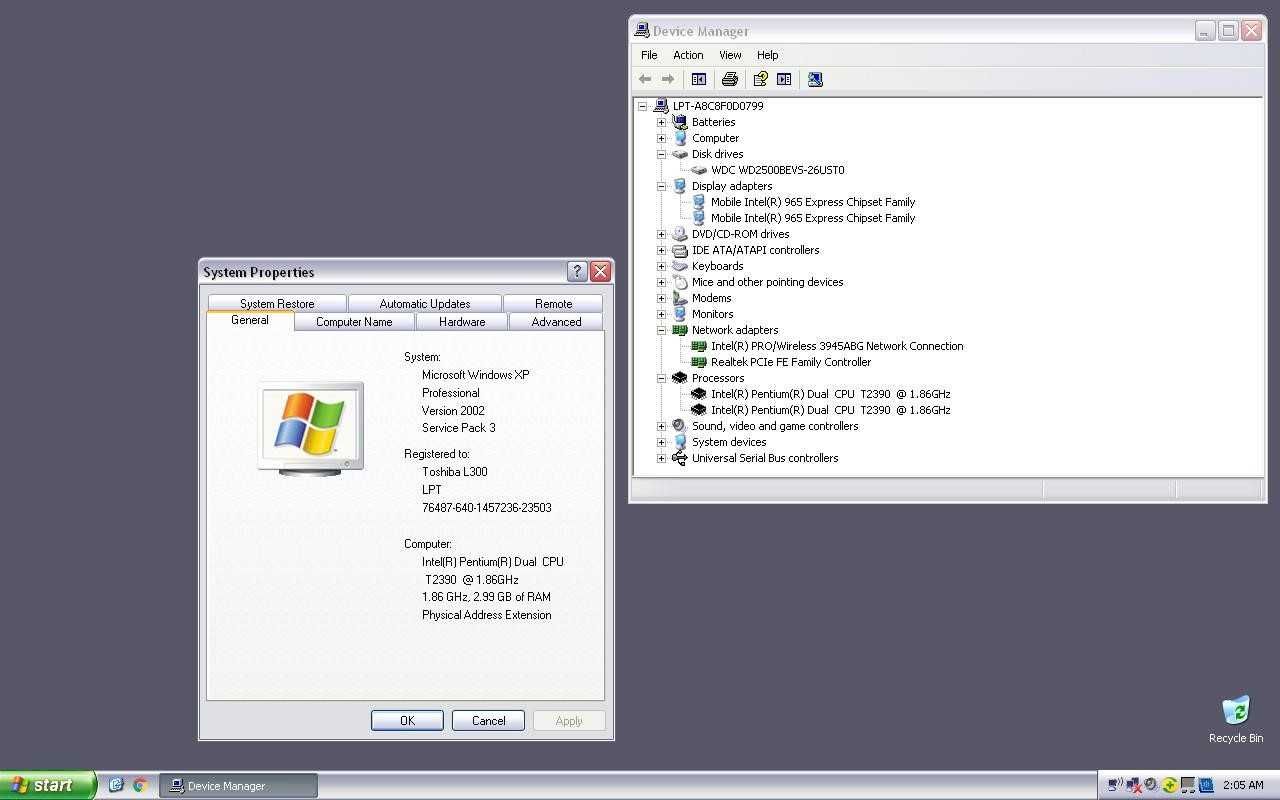Click the Print icon in Device Manager

point(730,79)
